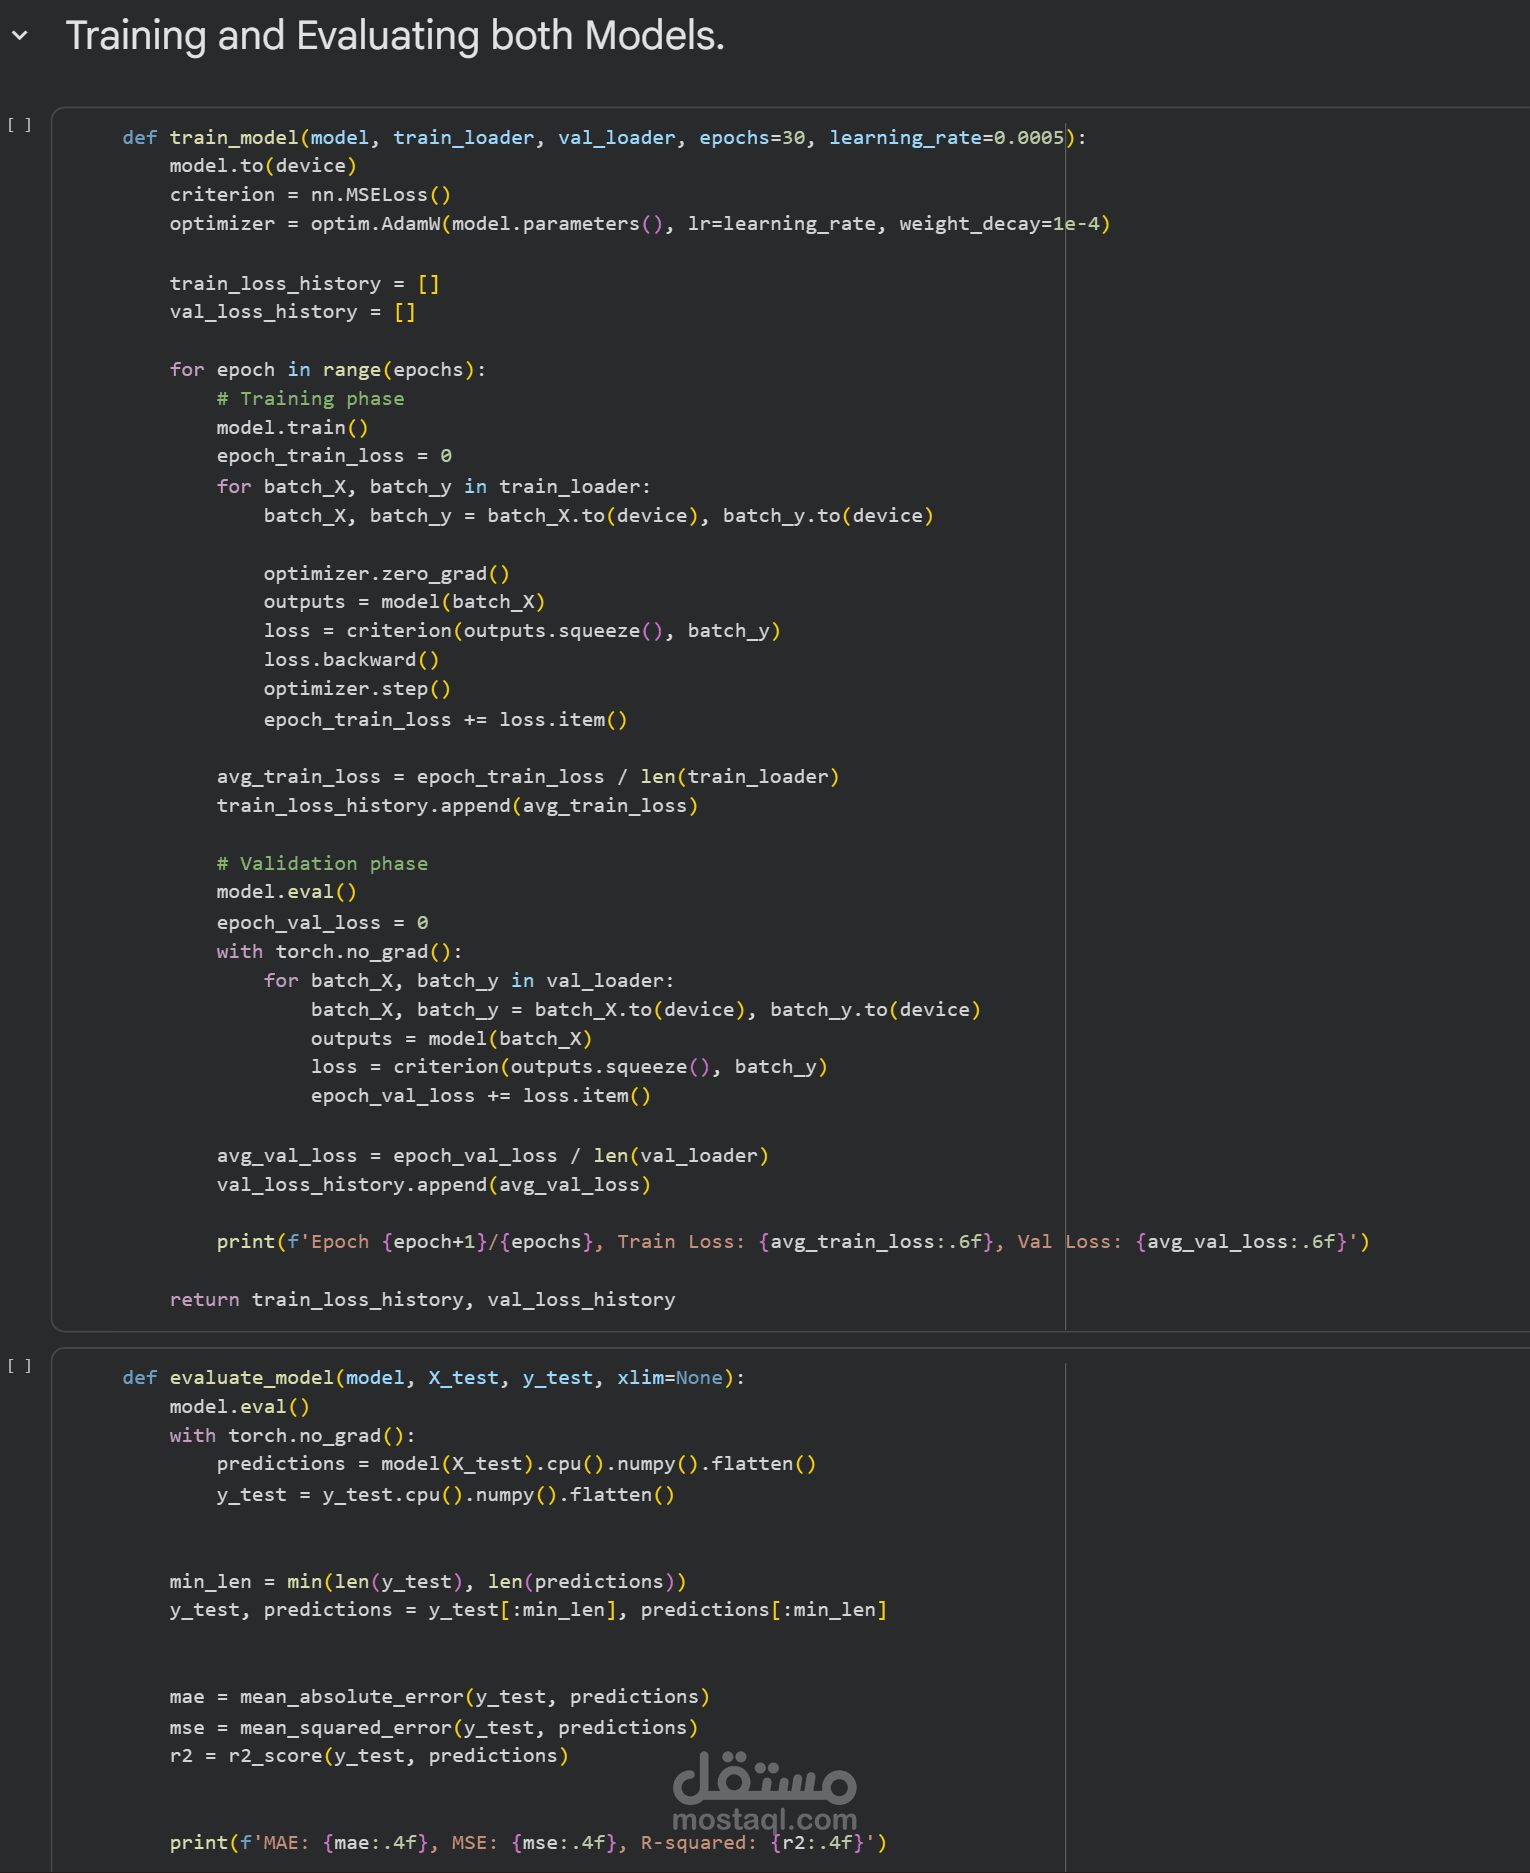The height and width of the screenshot is (1873, 1530).
Task: Click the train_loss_history.append line
Action: coord(457,806)
